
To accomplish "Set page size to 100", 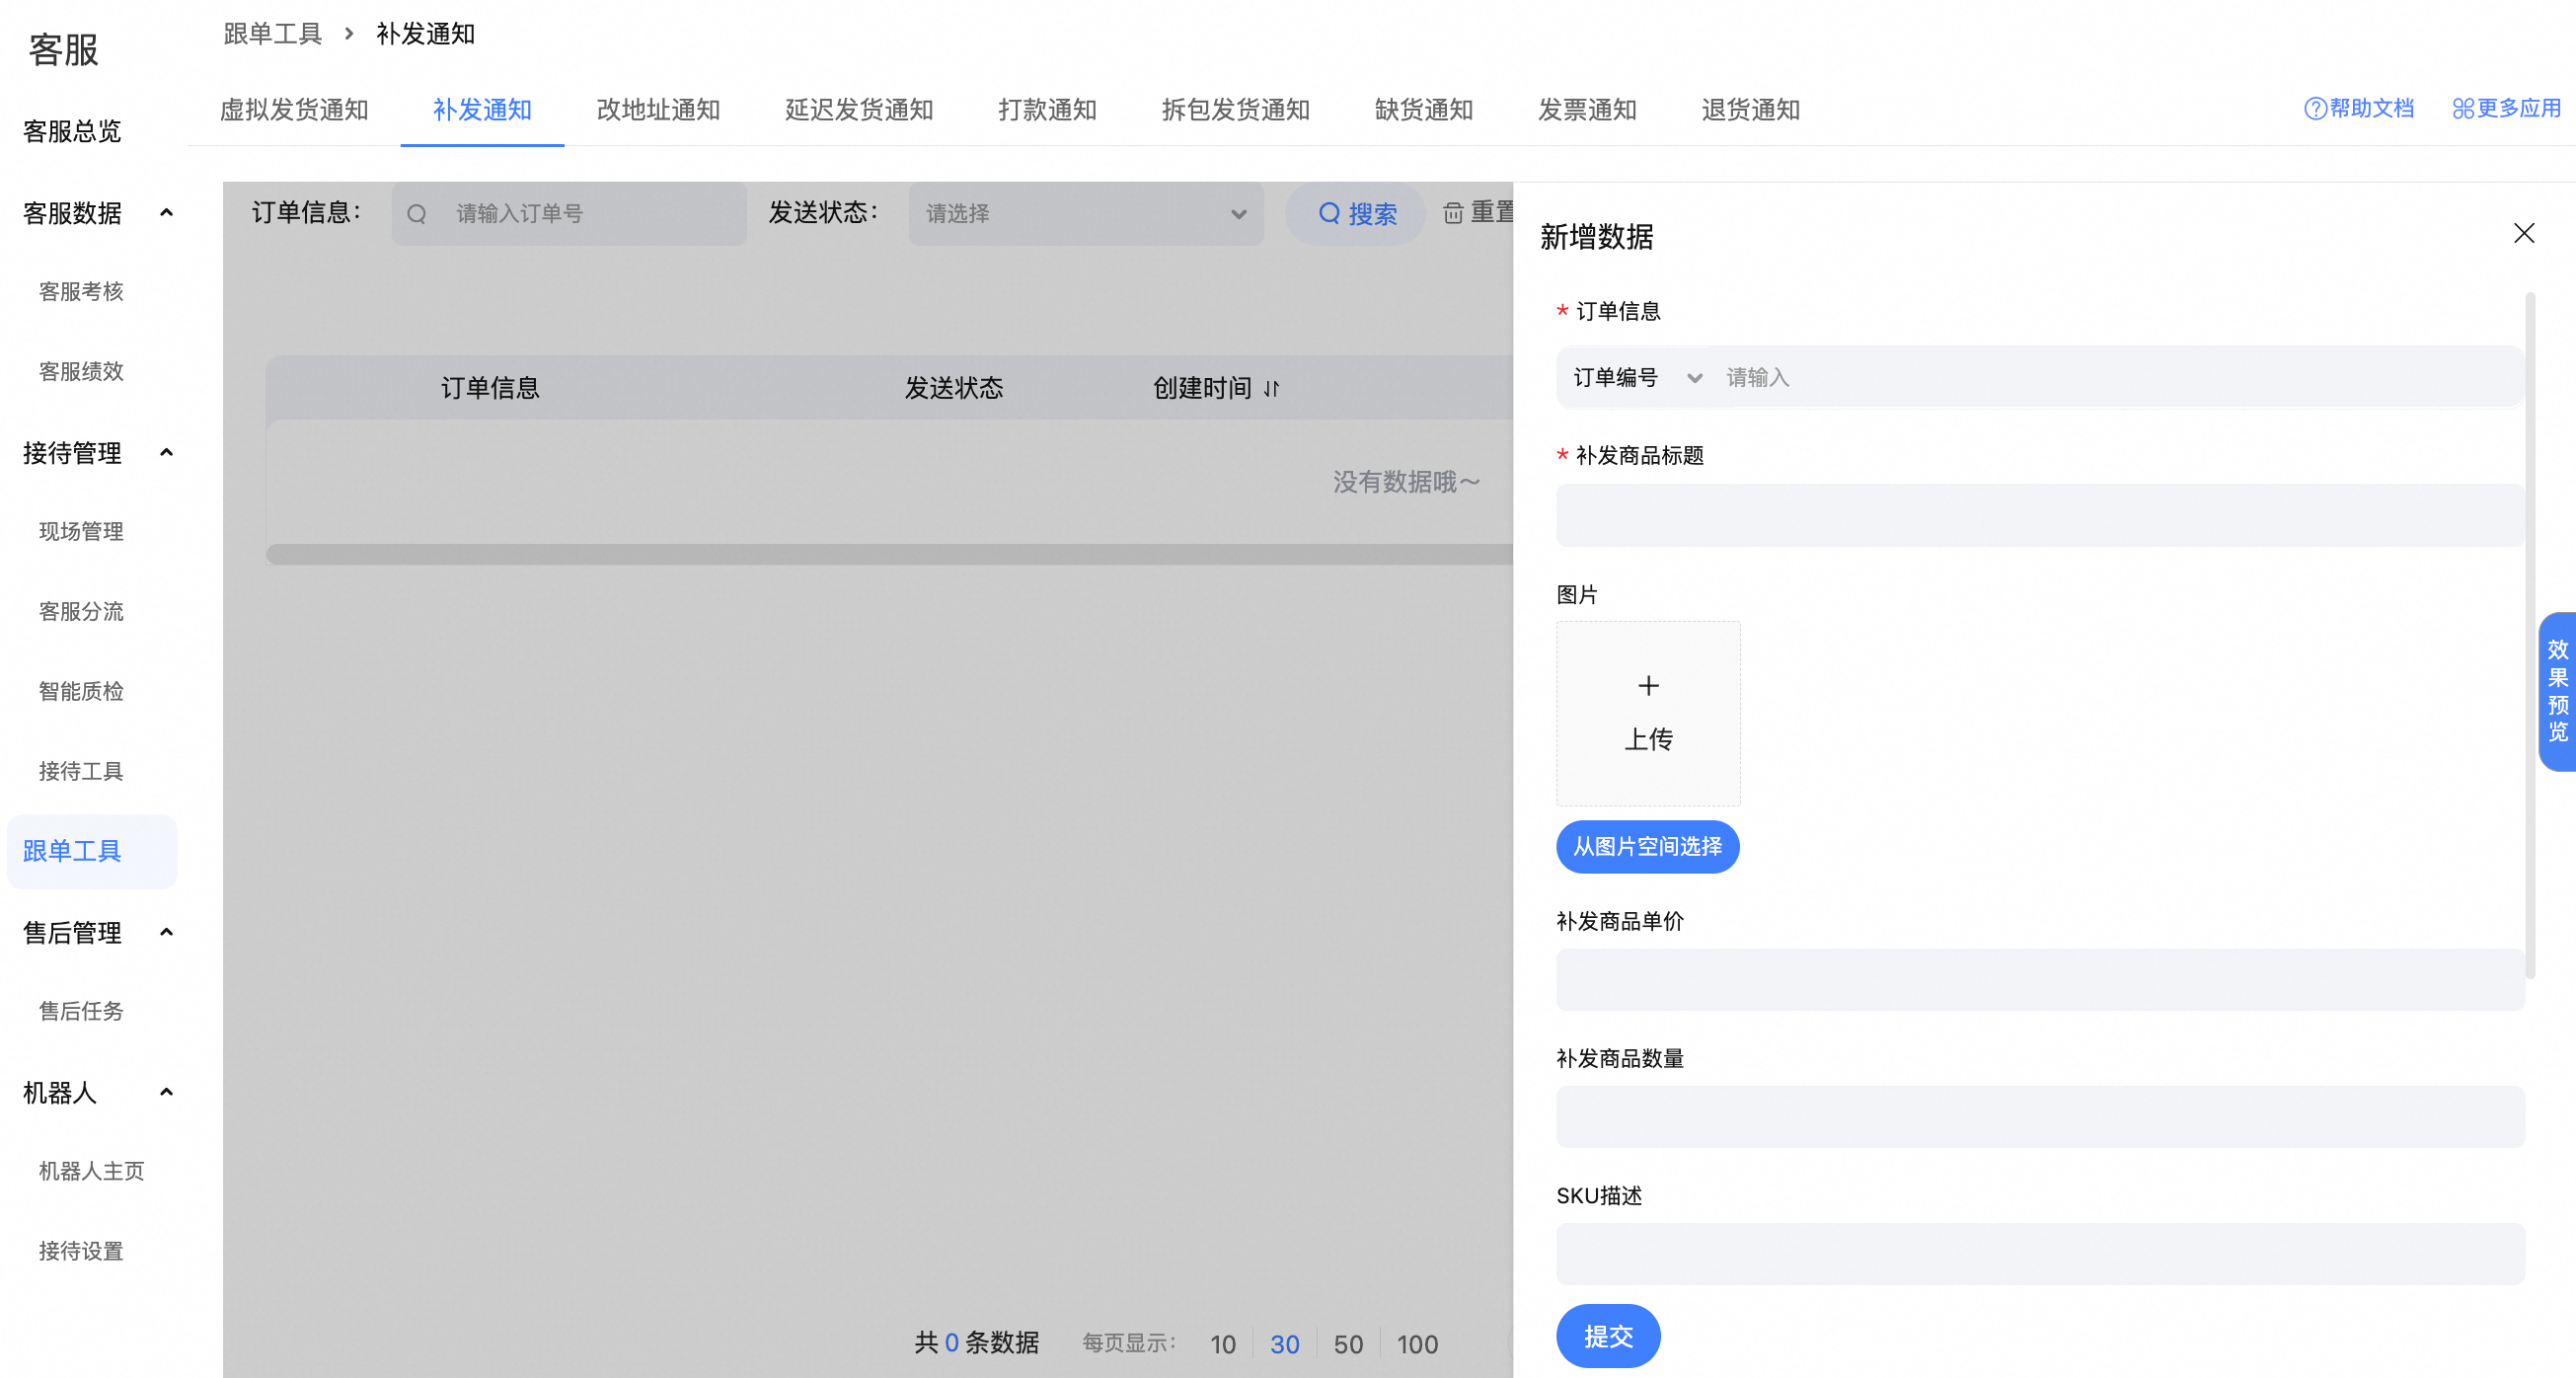I will point(1417,1344).
